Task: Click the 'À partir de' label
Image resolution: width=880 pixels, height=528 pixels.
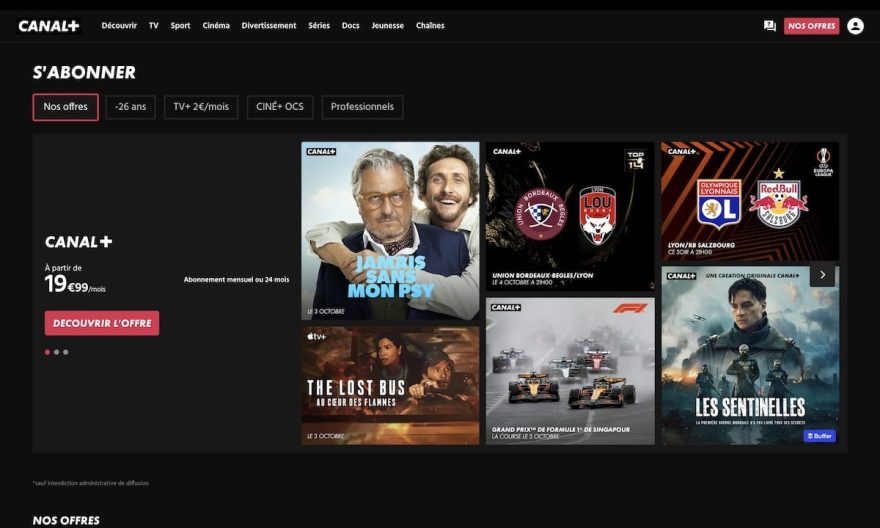Action: coord(63,268)
